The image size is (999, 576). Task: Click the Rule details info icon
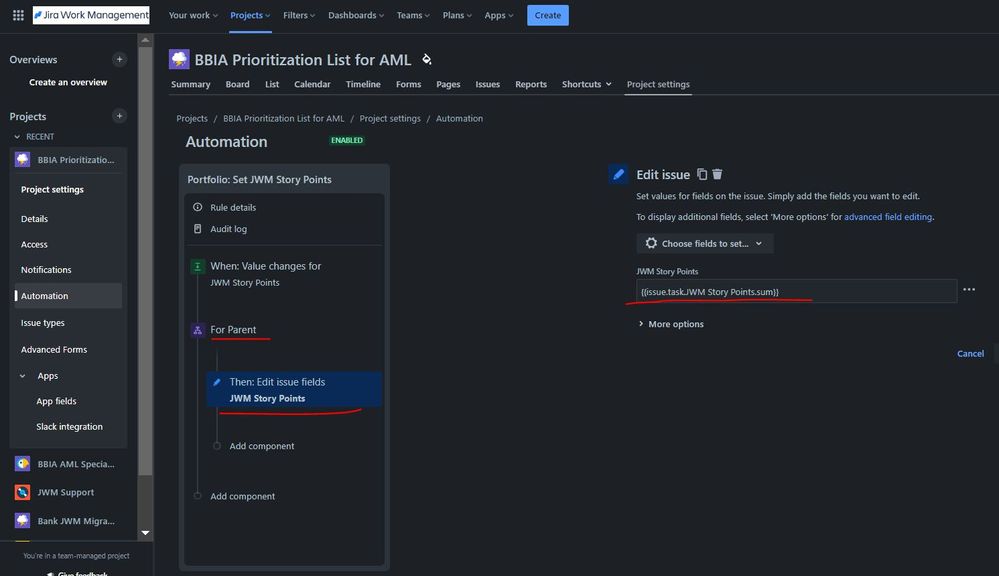pos(198,207)
